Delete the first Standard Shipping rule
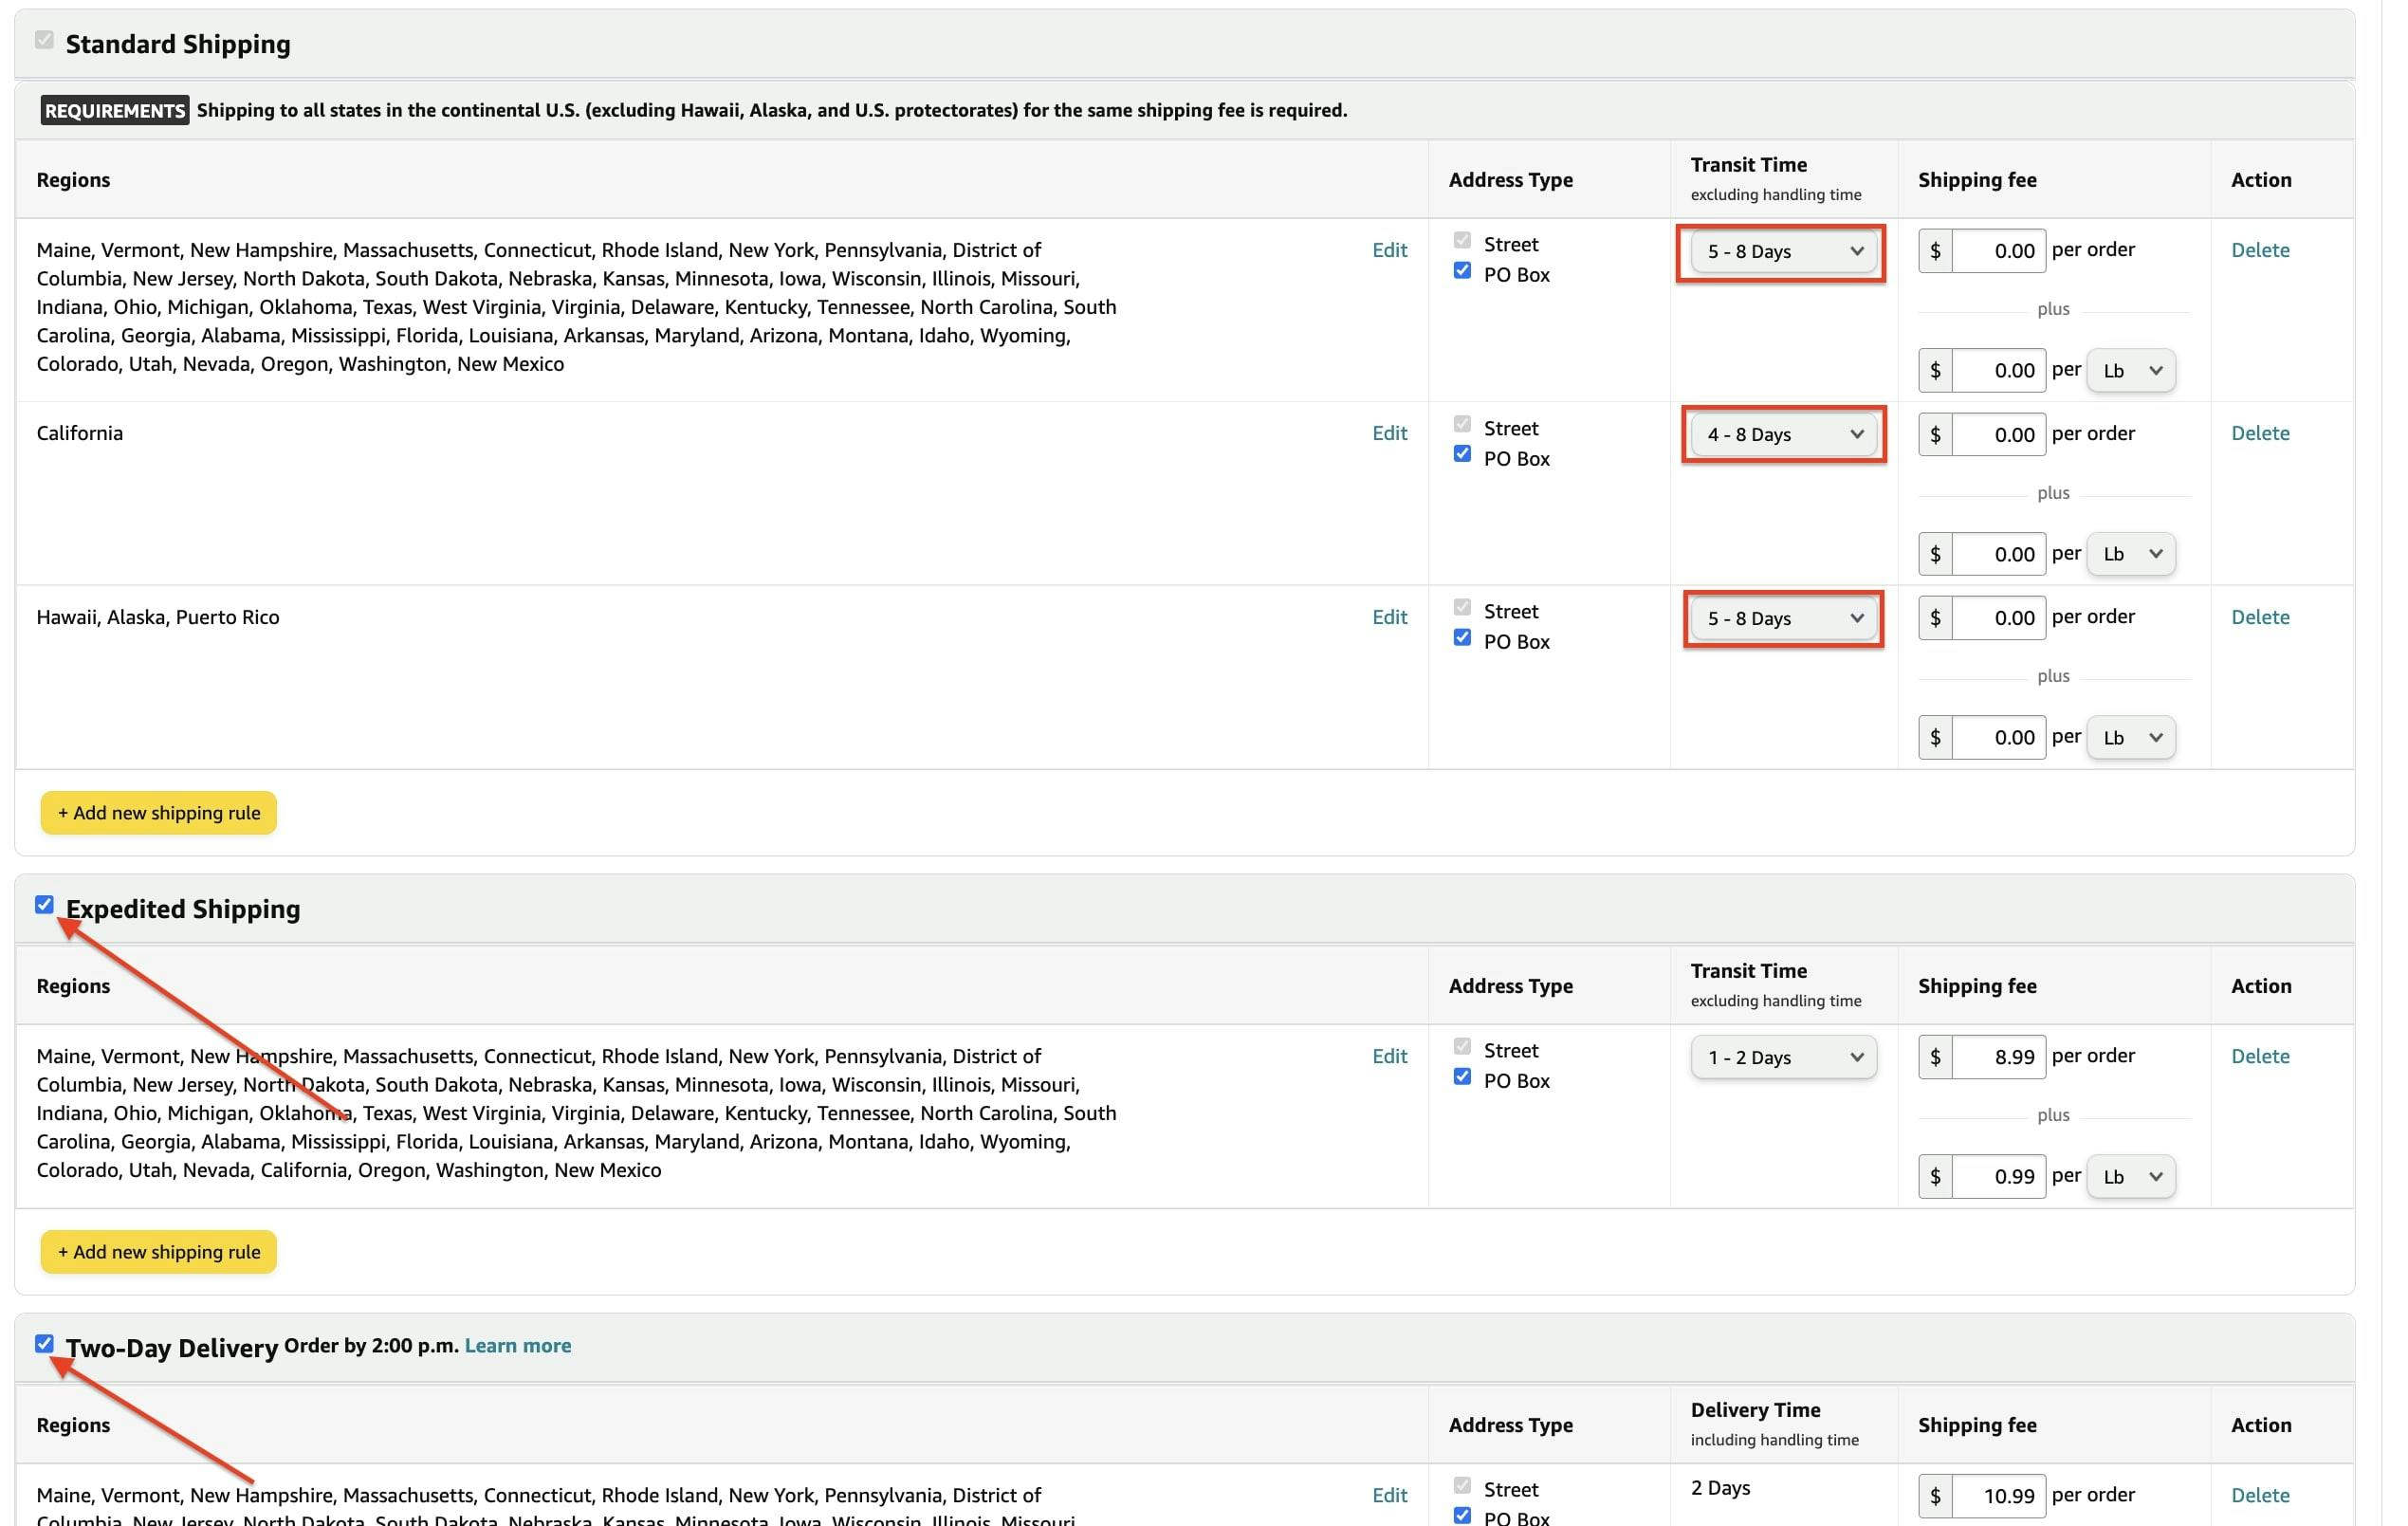Viewport: 2408px width, 1526px height. (2260, 249)
